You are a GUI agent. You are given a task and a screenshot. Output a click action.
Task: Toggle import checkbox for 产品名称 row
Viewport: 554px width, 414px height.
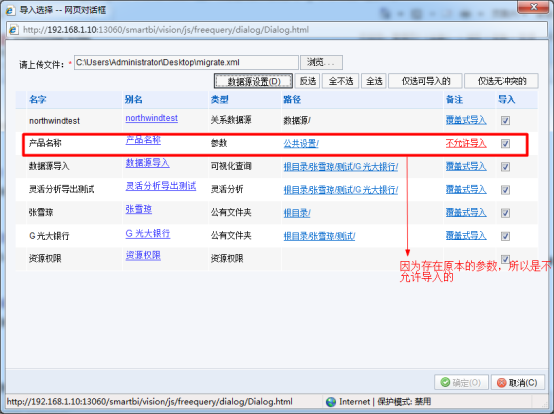click(505, 143)
